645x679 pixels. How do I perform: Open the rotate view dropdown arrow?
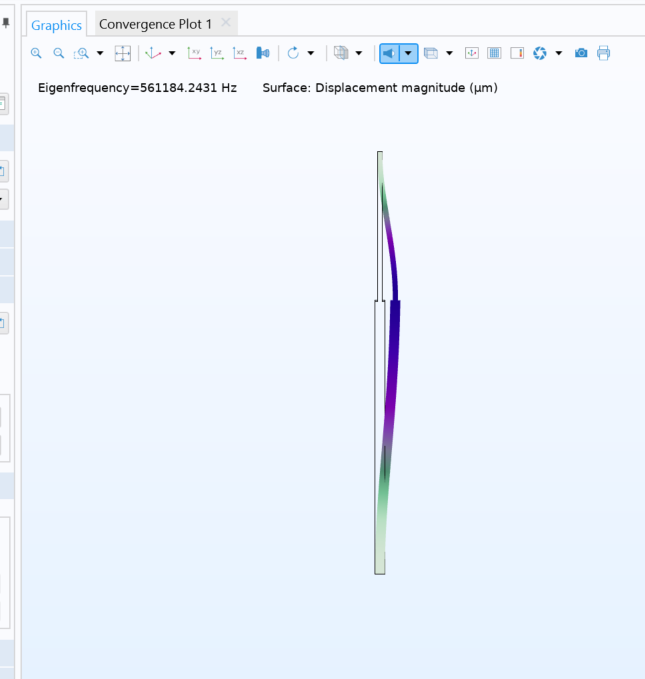311,53
